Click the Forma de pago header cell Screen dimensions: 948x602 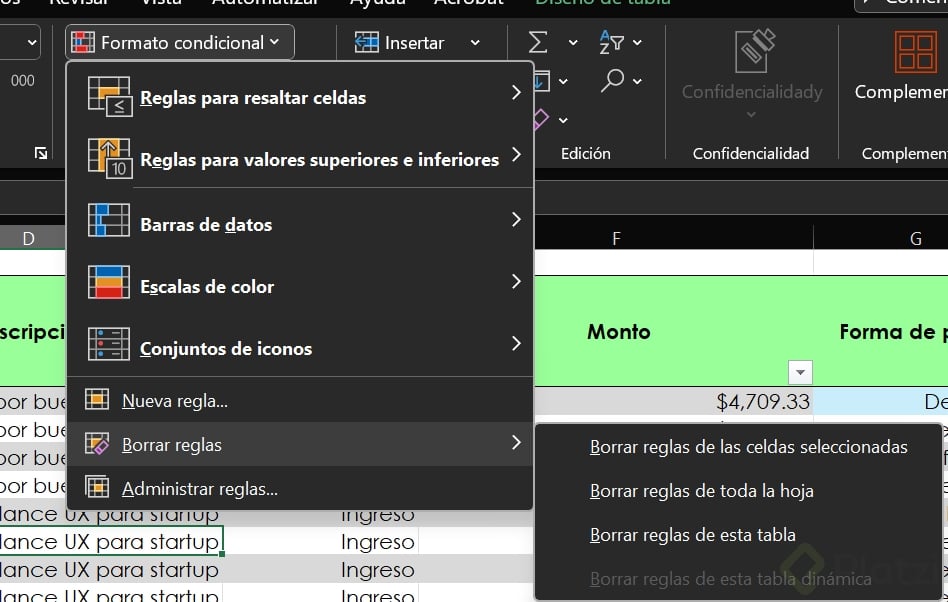point(881,331)
